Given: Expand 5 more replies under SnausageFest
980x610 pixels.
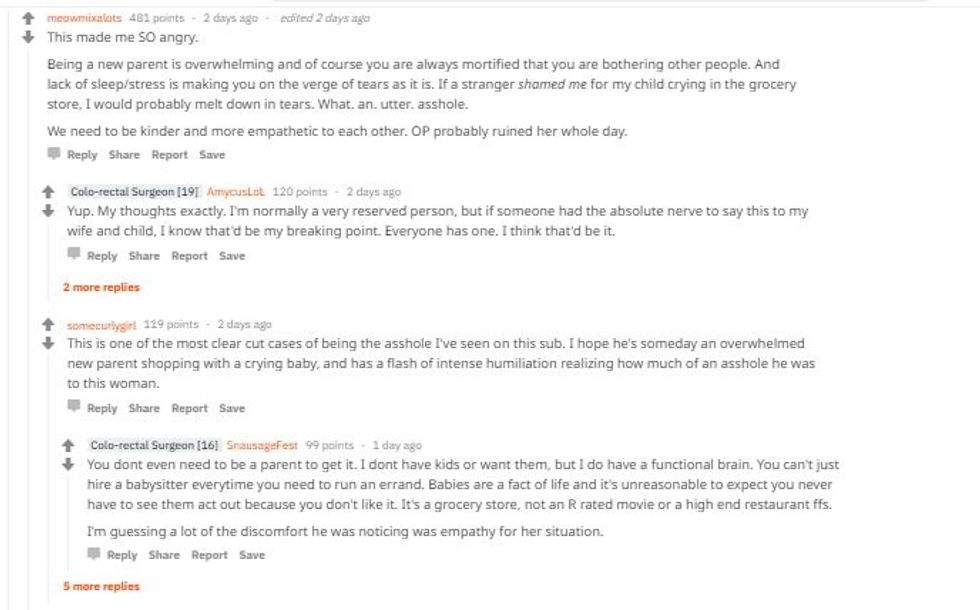Looking at the screenshot, I should [101, 586].
